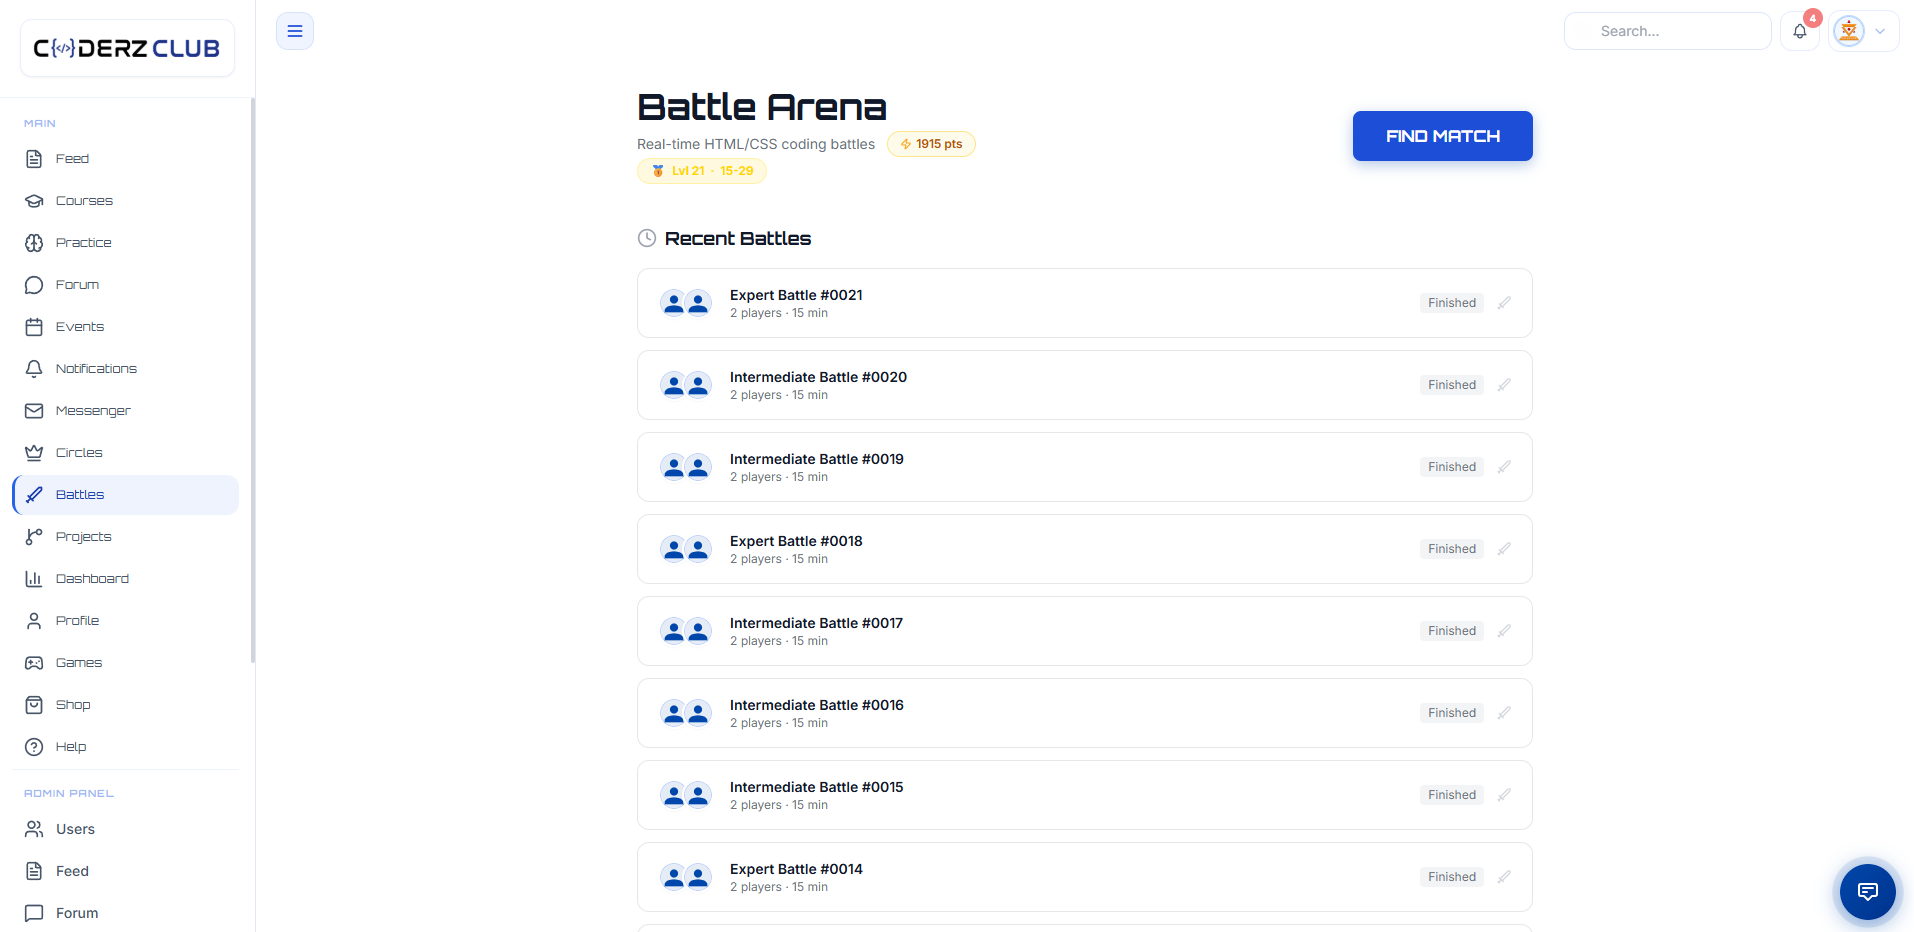Navigate to Messenger in the sidebar
1914x932 pixels.
[x=126, y=411]
